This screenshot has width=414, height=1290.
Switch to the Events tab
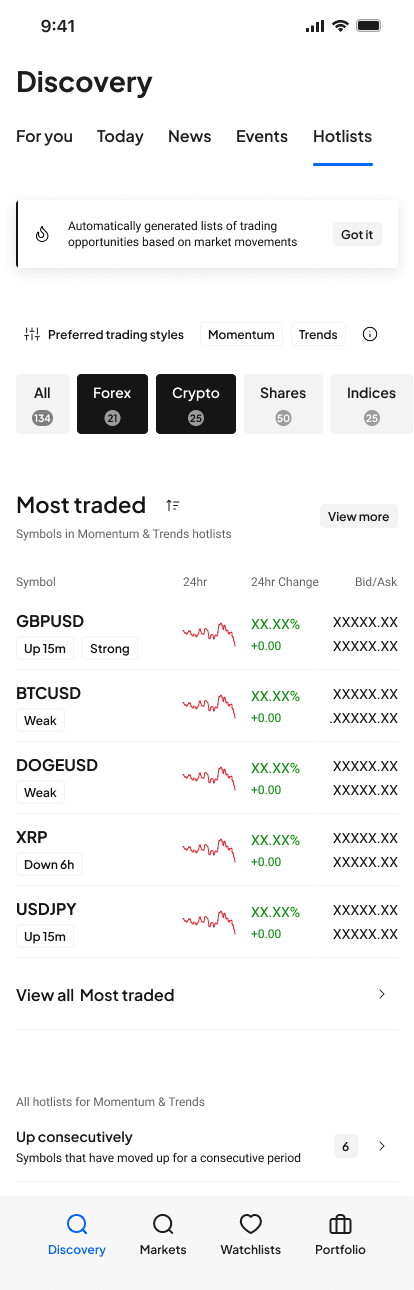pyautogui.click(x=262, y=136)
